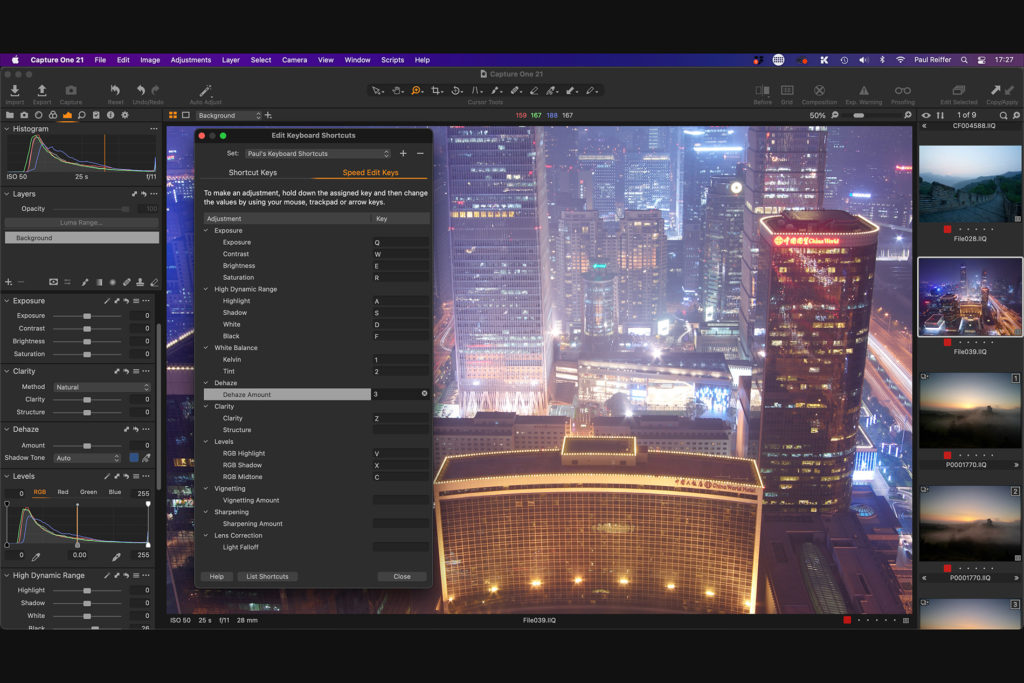
Task: Switch to the Speed Edit Keys tab
Action: [370, 172]
